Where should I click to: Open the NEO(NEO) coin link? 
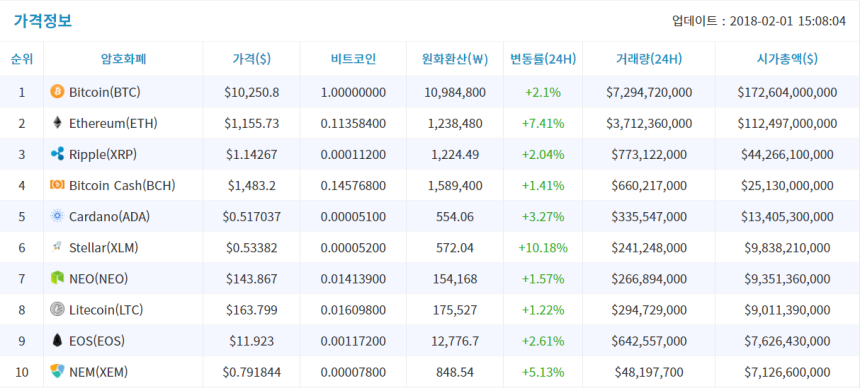pos(99,279)
